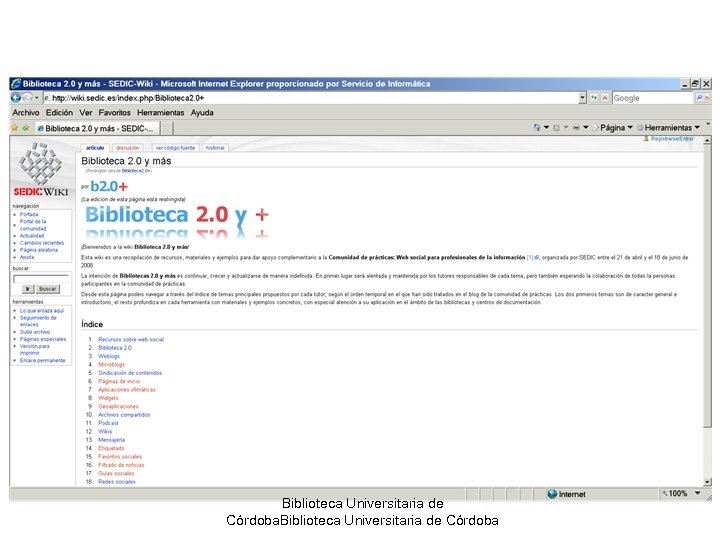The image size is (720, 540).
Task: Open the Herramientas toolbar dropdown
Action: point(668,127)
